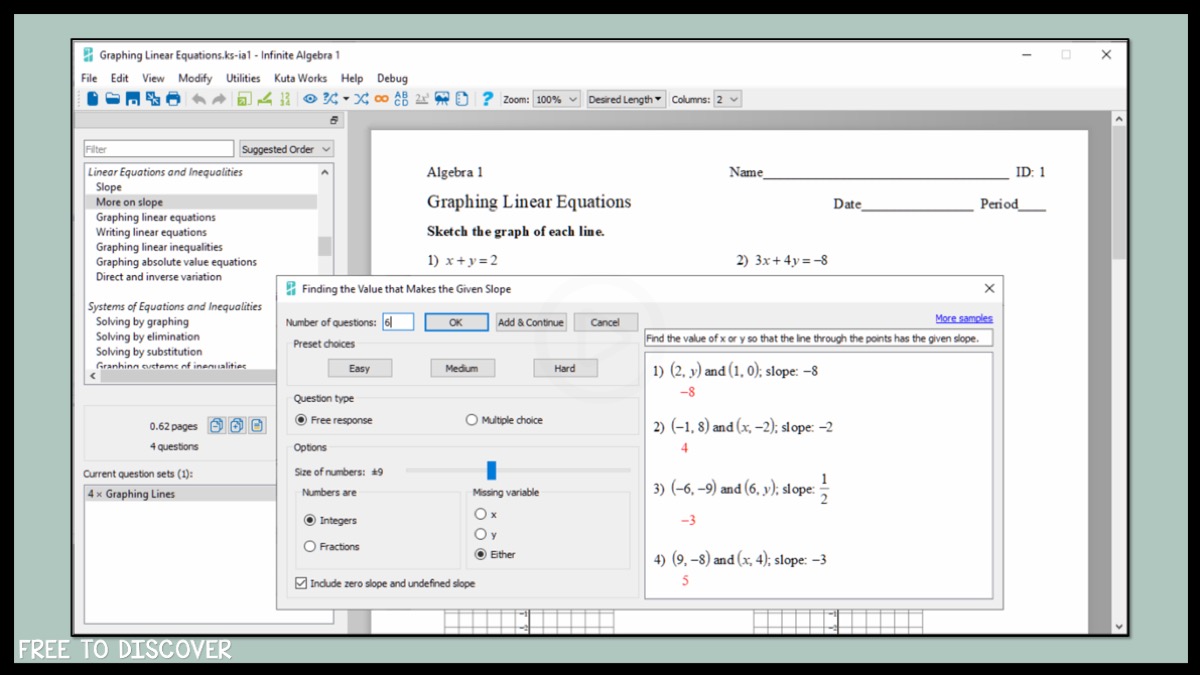This screenshot has height=675, width=1200.
Task: Open the Columns dropdown
Action: pyautogui.click(x=727, y=99)
